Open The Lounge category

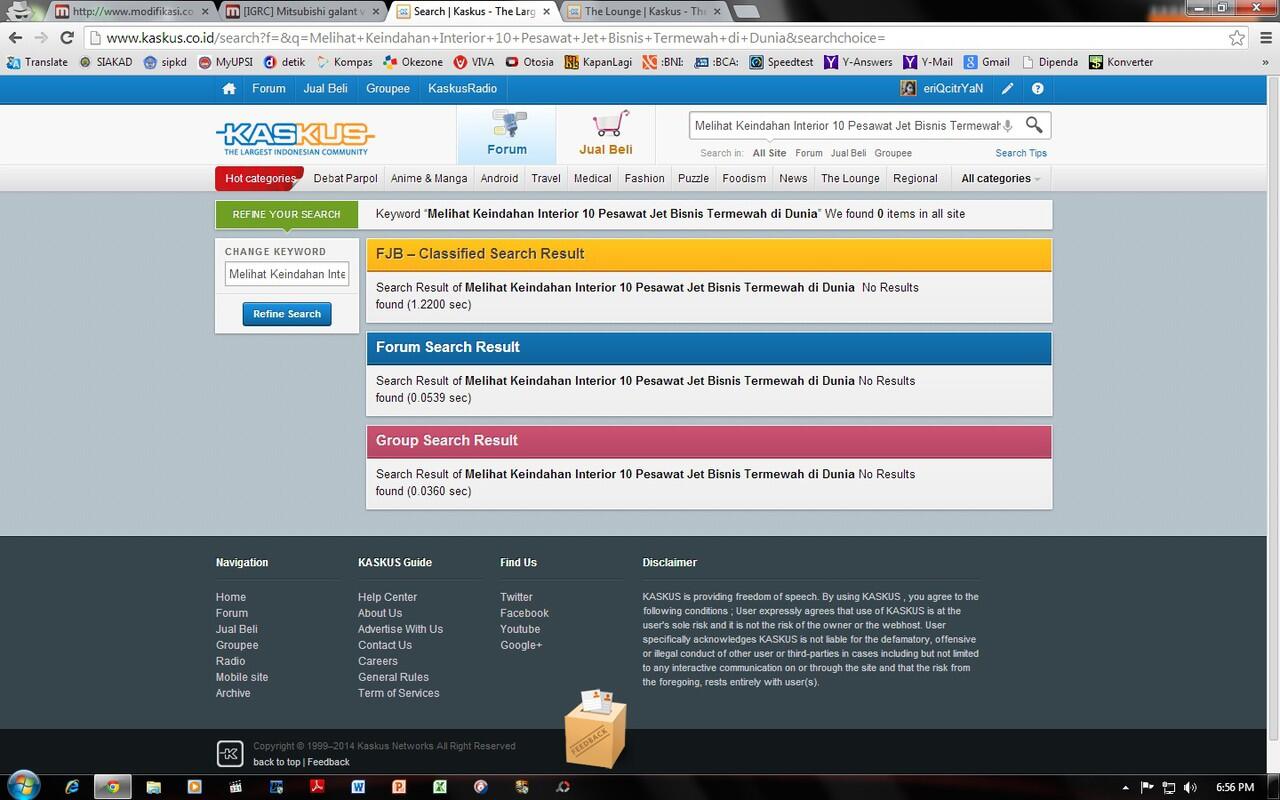(x=850, y=178)
